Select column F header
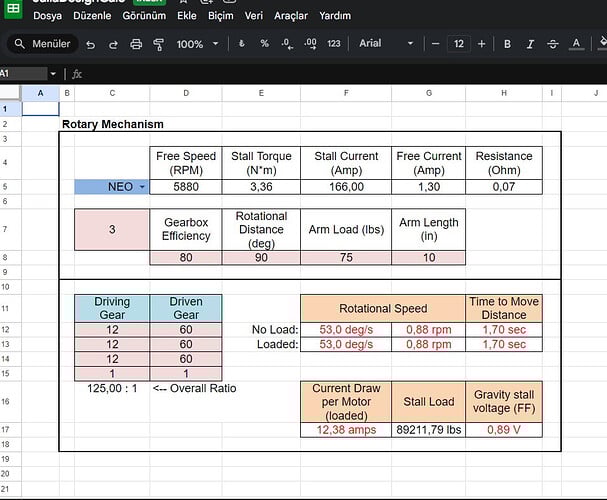This screenshot has width=607, height=500. point(346,93)
